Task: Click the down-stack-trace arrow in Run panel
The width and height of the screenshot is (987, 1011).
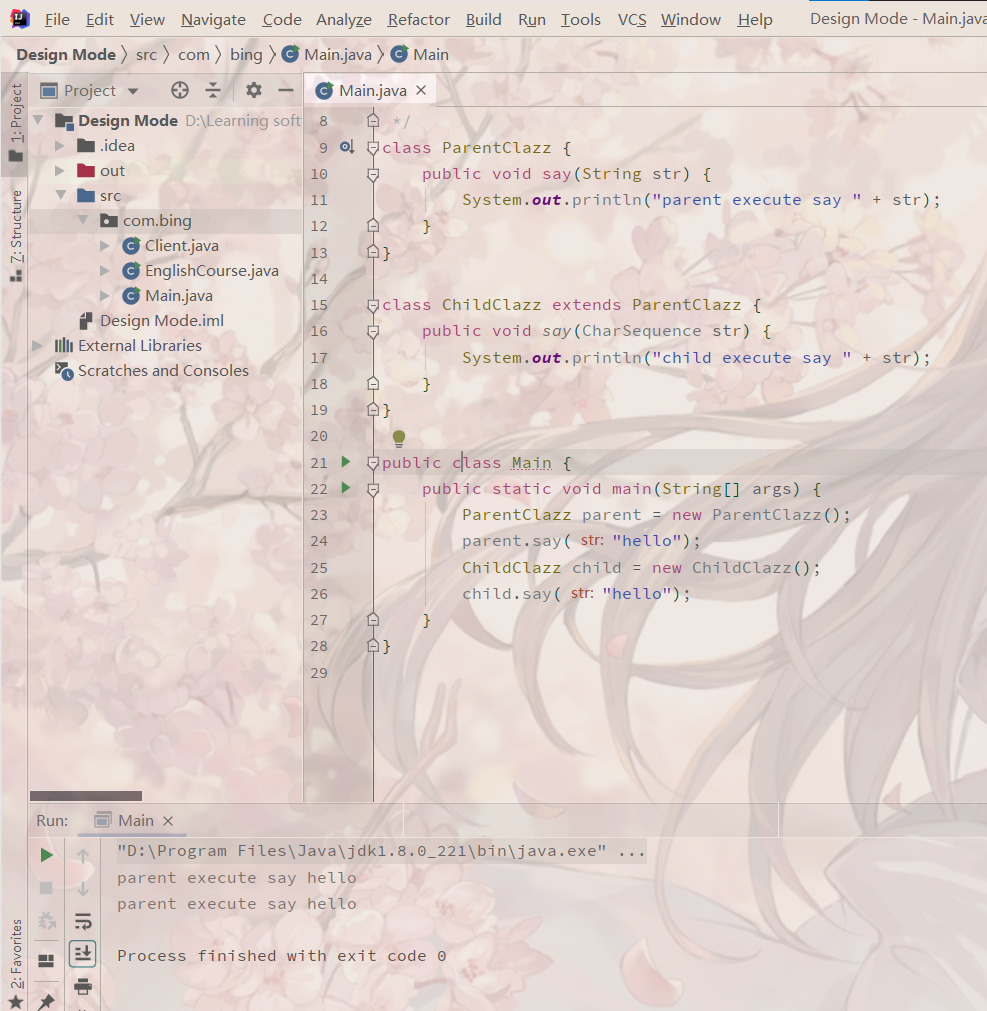Action: (x=83, y=888)
